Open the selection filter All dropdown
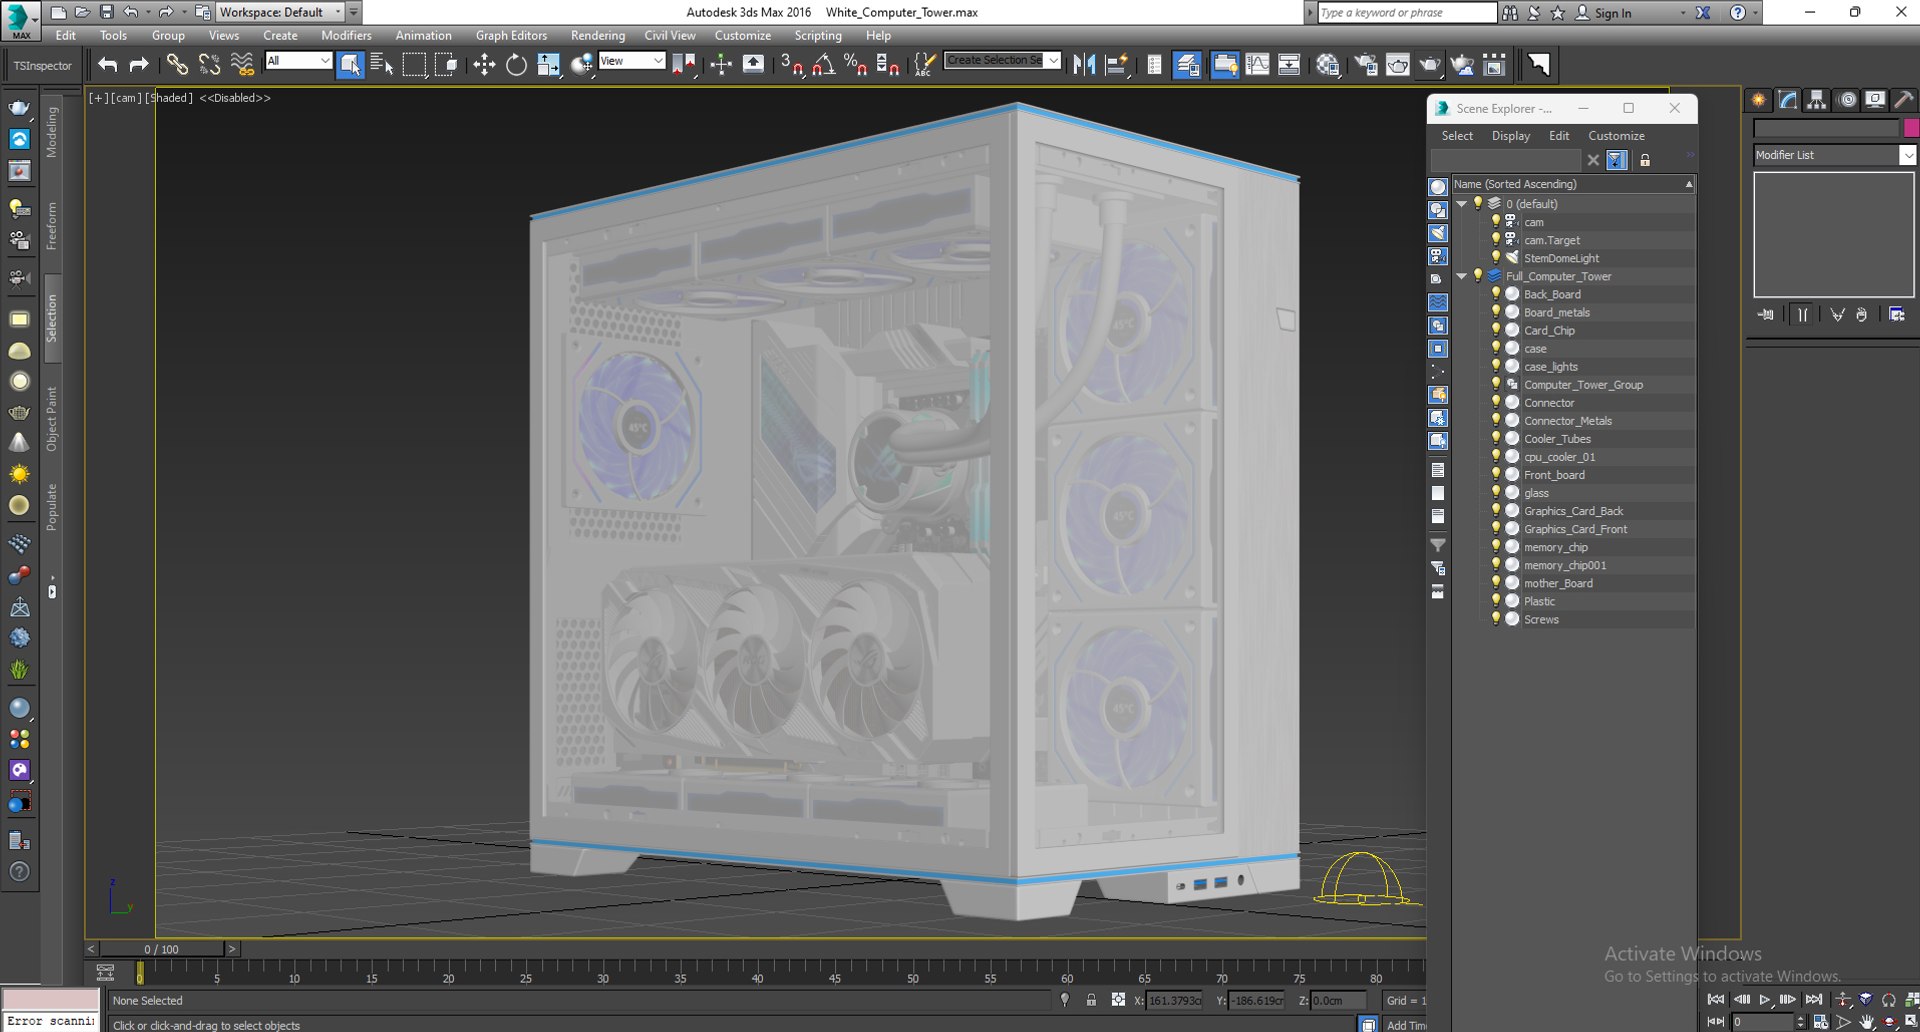Image resolution: width=1920 pixels, height=1032 pixels. point(298,61)
